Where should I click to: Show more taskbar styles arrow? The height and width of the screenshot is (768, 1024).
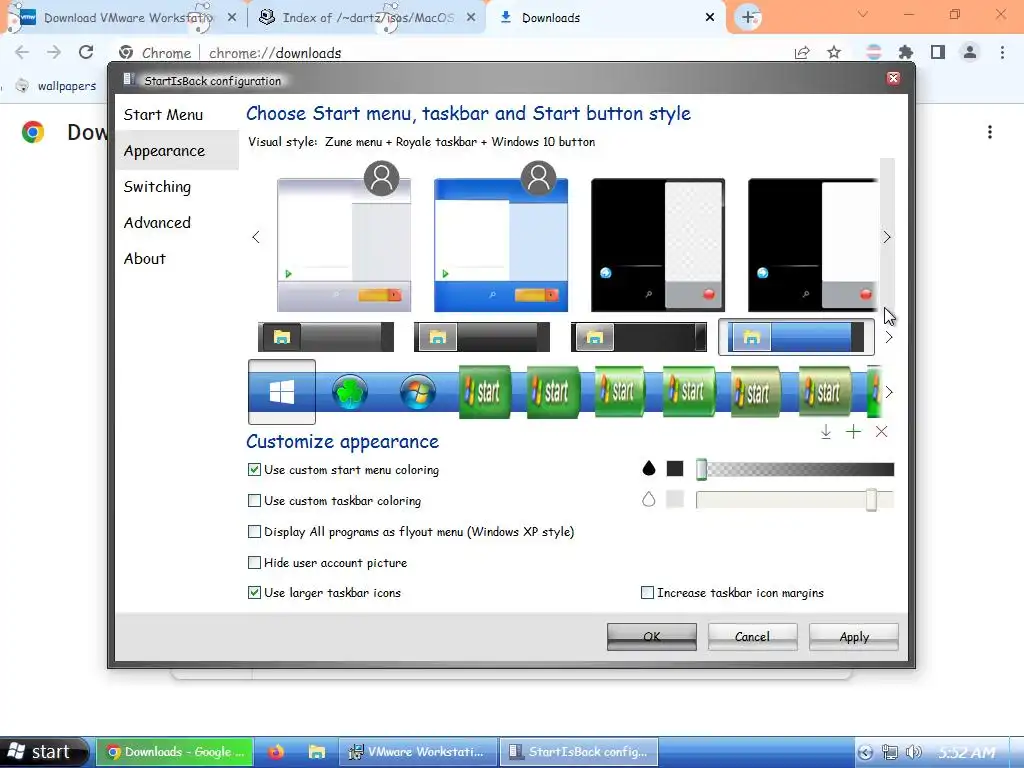pyautogui.click(x=888, y=338)
